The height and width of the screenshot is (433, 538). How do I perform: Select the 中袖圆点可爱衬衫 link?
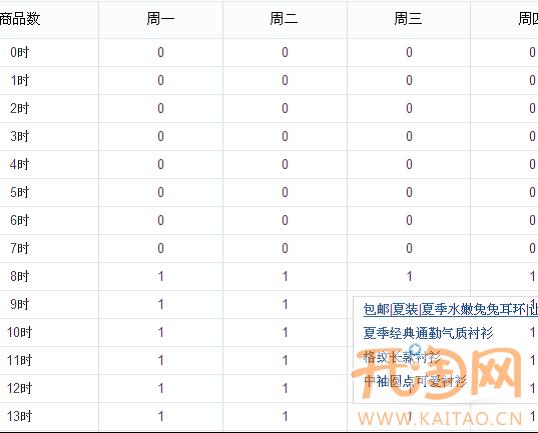pos(415,381)
